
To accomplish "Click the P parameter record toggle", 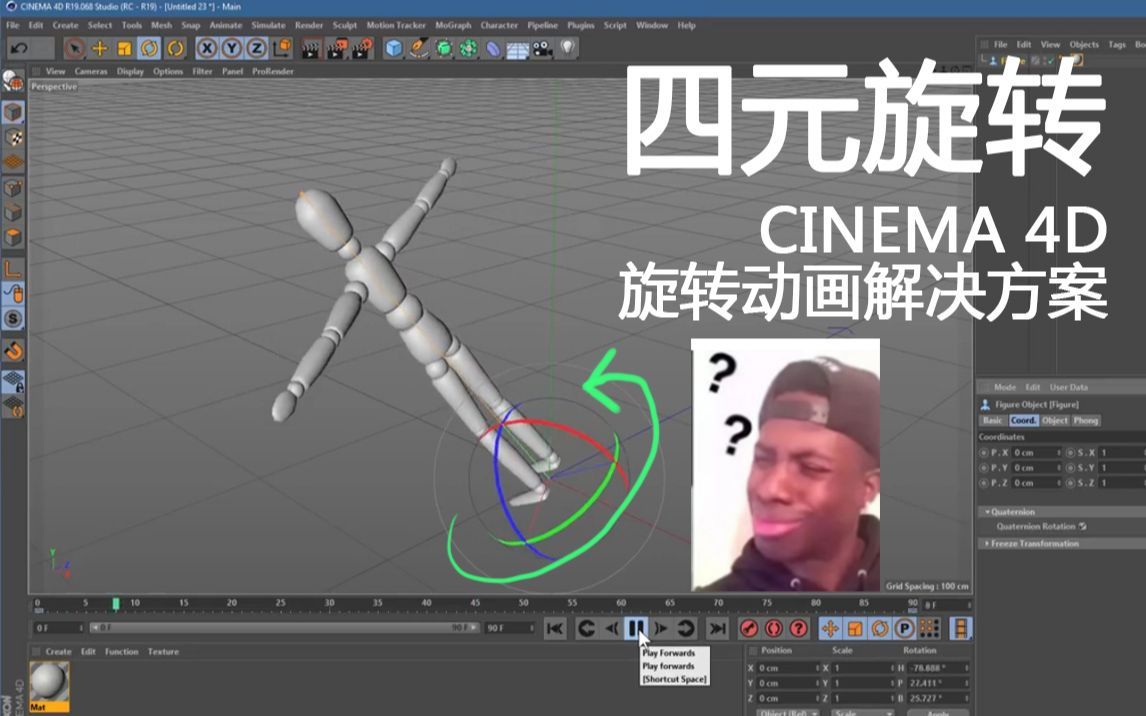I will [x=904, y=630].
